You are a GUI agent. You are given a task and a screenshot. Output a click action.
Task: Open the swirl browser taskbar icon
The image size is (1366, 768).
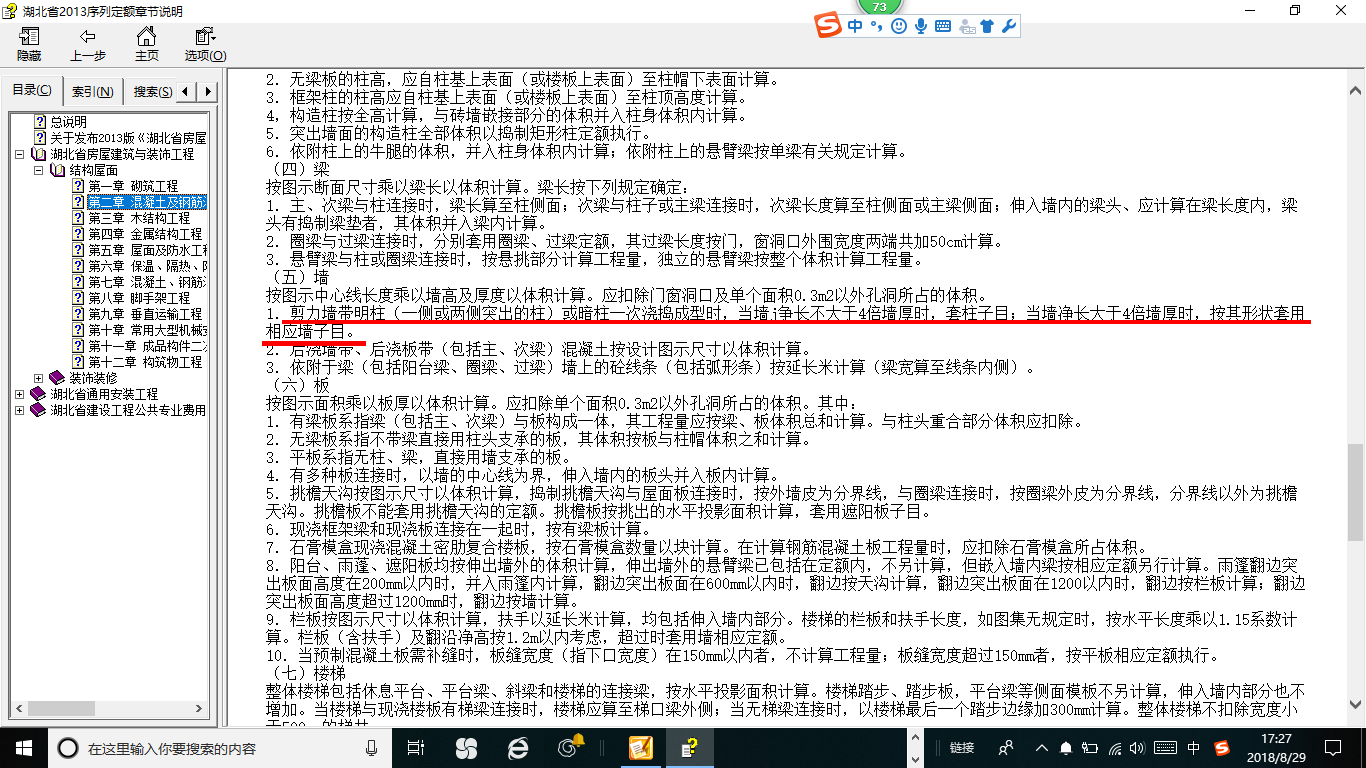coord(570,747)
